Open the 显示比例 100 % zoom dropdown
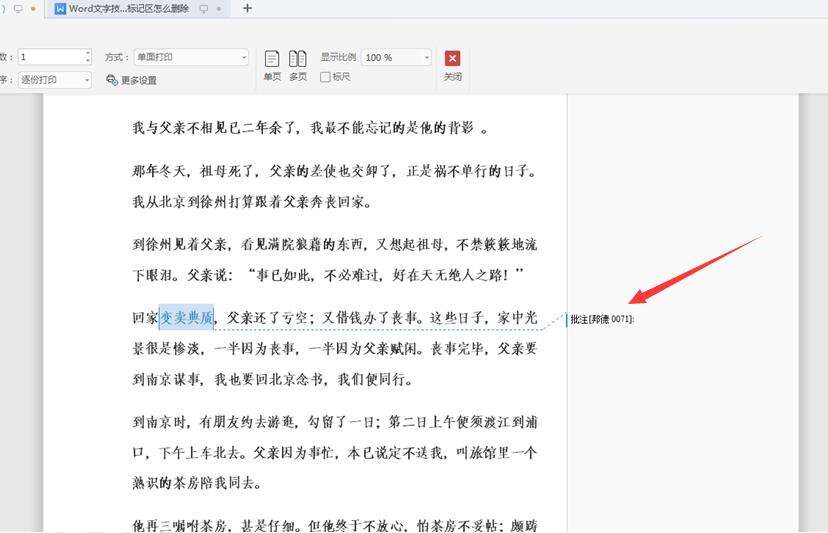 pos(396,58)
